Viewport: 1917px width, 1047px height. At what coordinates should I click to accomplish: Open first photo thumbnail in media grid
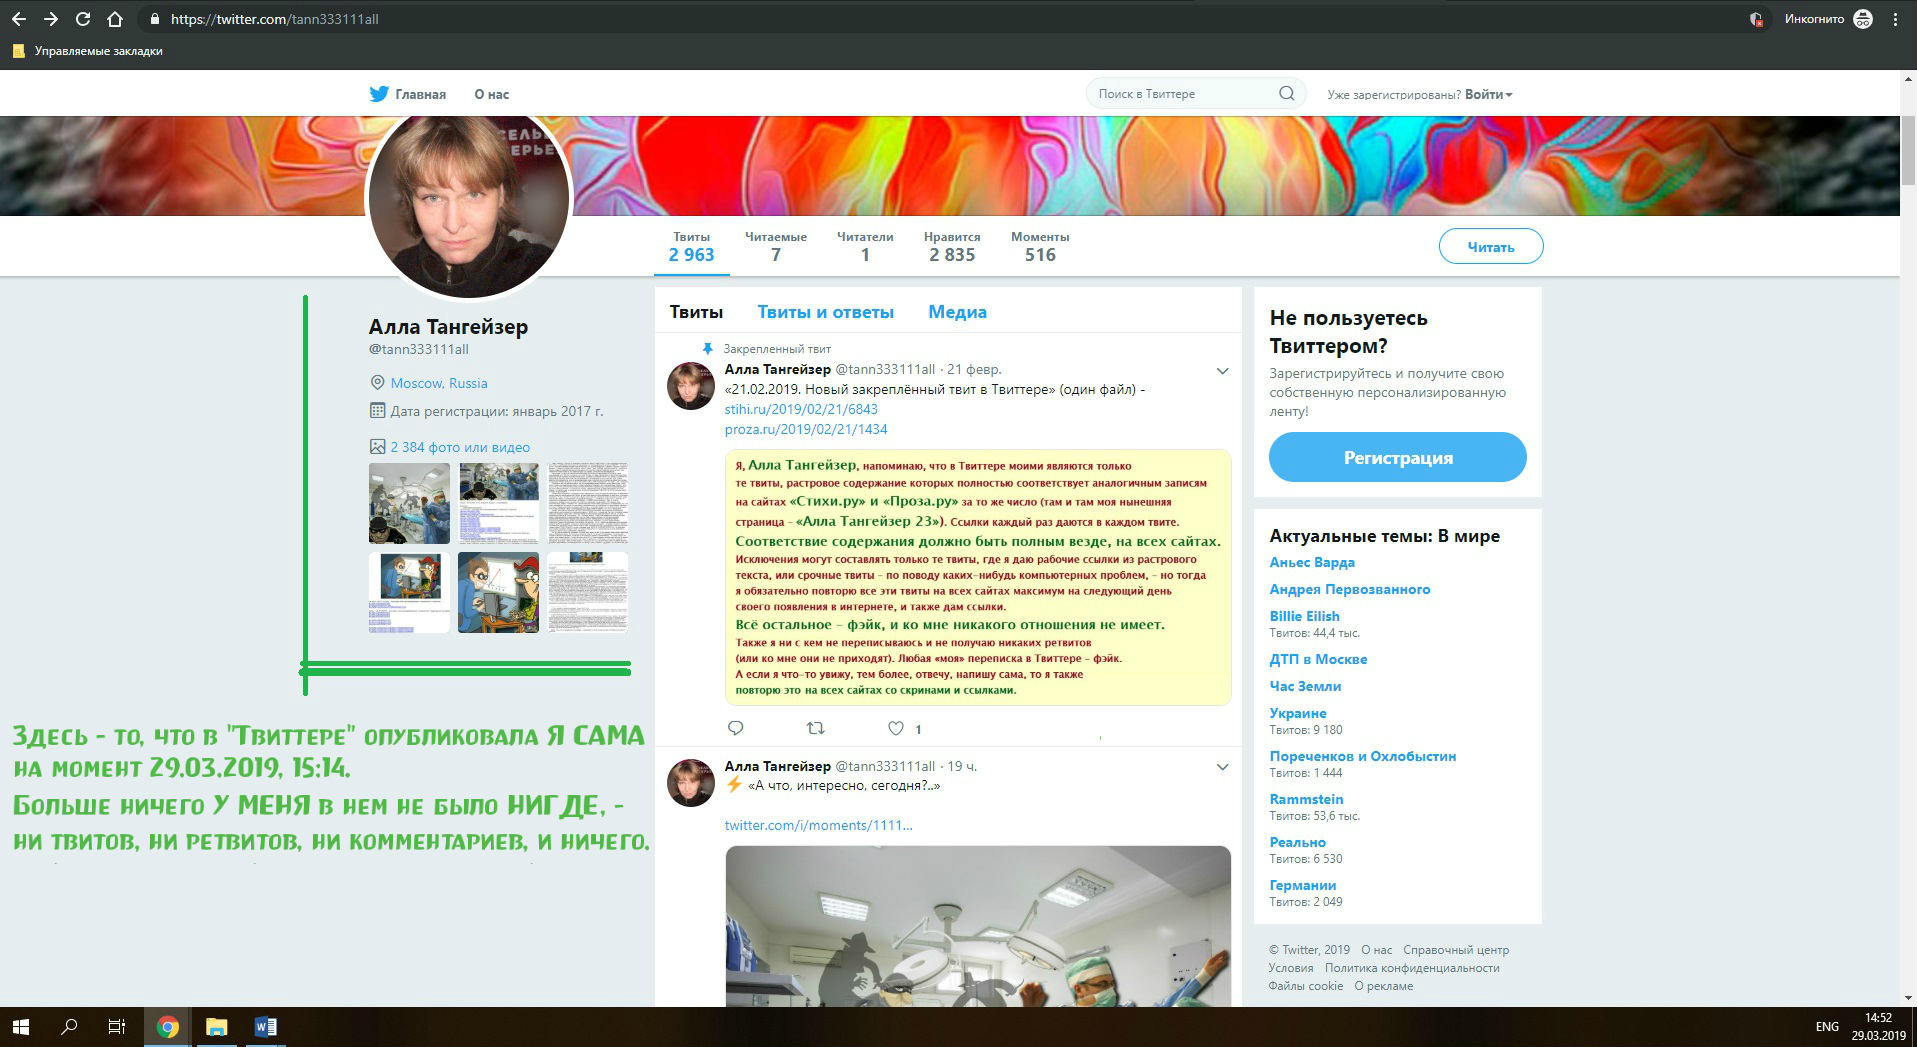(x=409, y=503)
